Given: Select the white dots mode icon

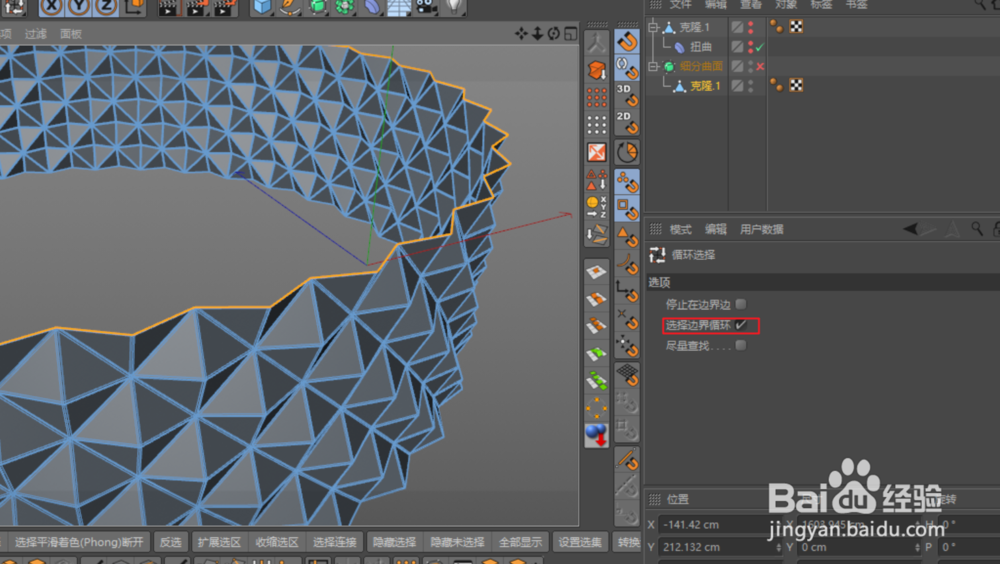Looking at the screenshot, I should point(596,125).
